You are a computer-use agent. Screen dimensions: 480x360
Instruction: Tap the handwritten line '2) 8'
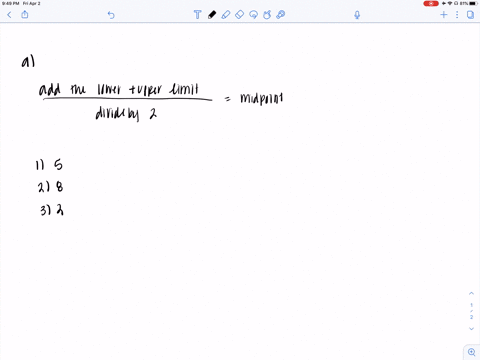[50, 187]
